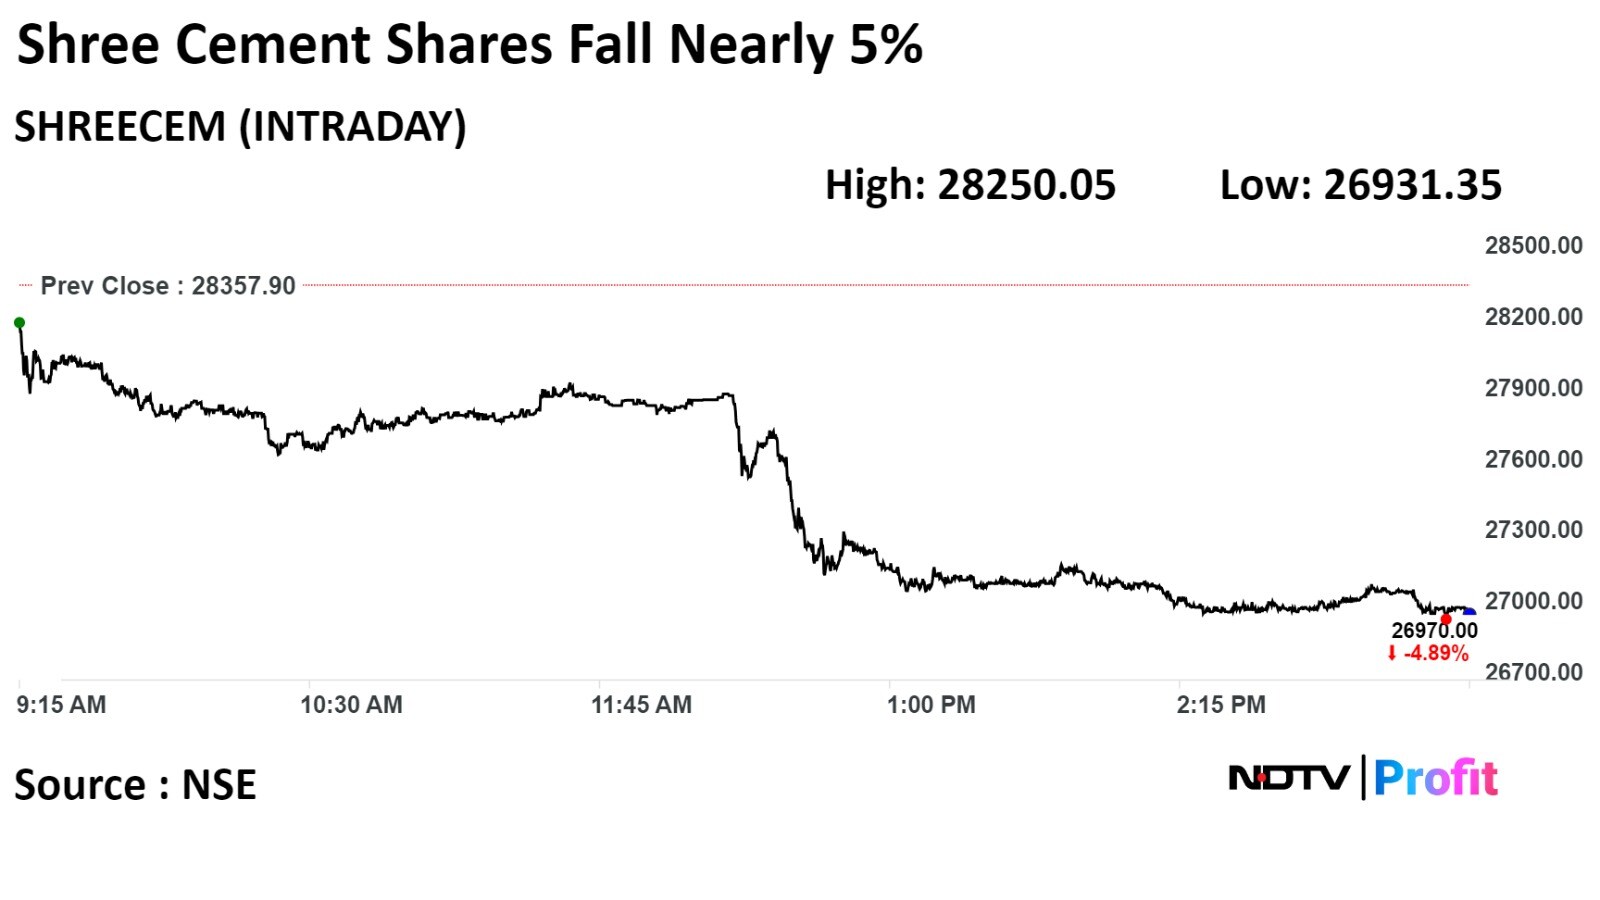This screenshot has height=900, width=1600.
Task: Click the 27600.00 price axis label
Action: (1533, 459)
